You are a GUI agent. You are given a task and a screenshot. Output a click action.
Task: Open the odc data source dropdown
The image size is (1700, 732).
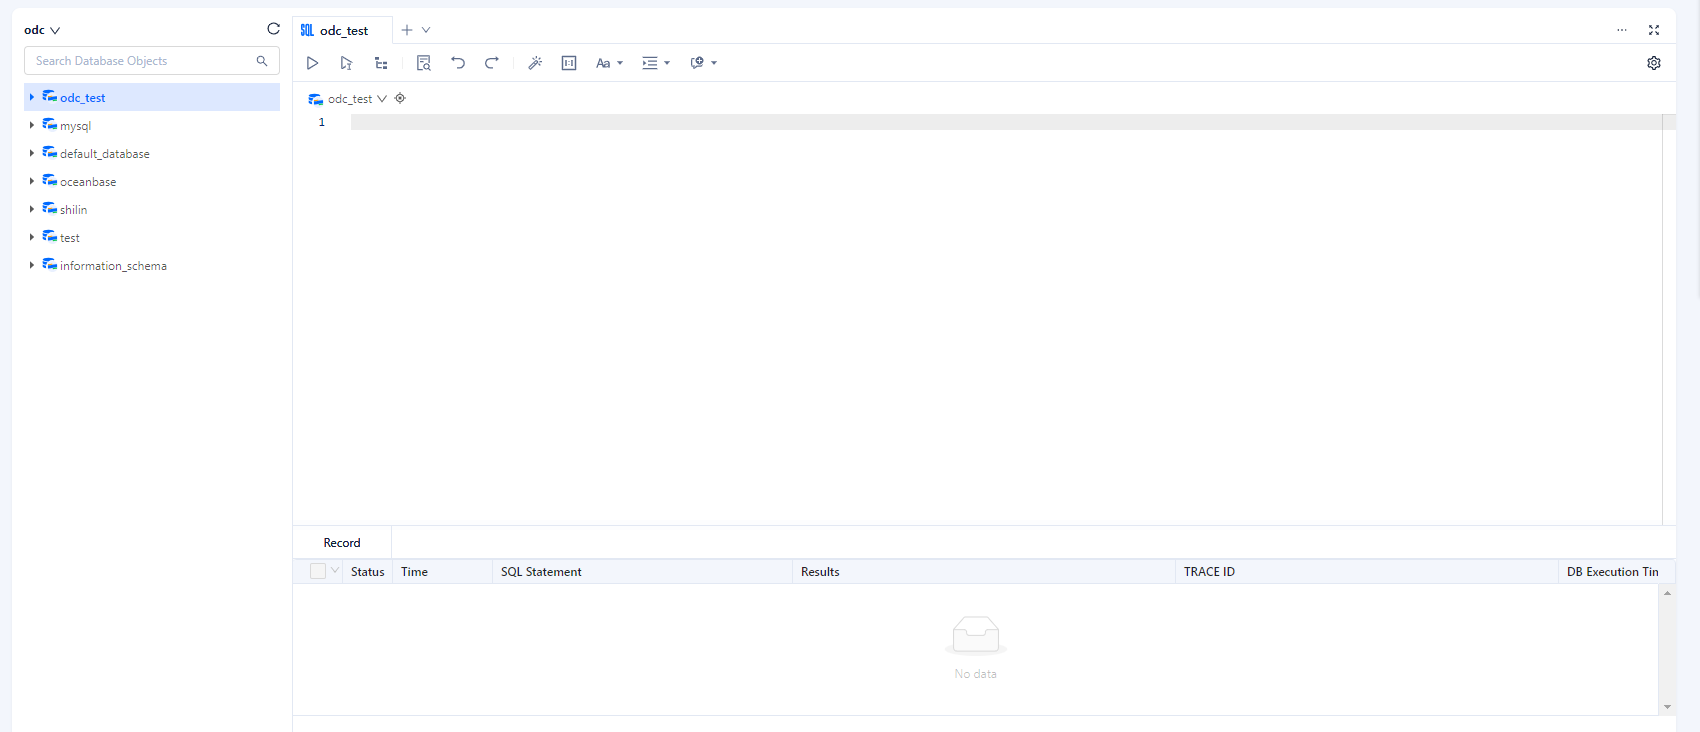42,30
